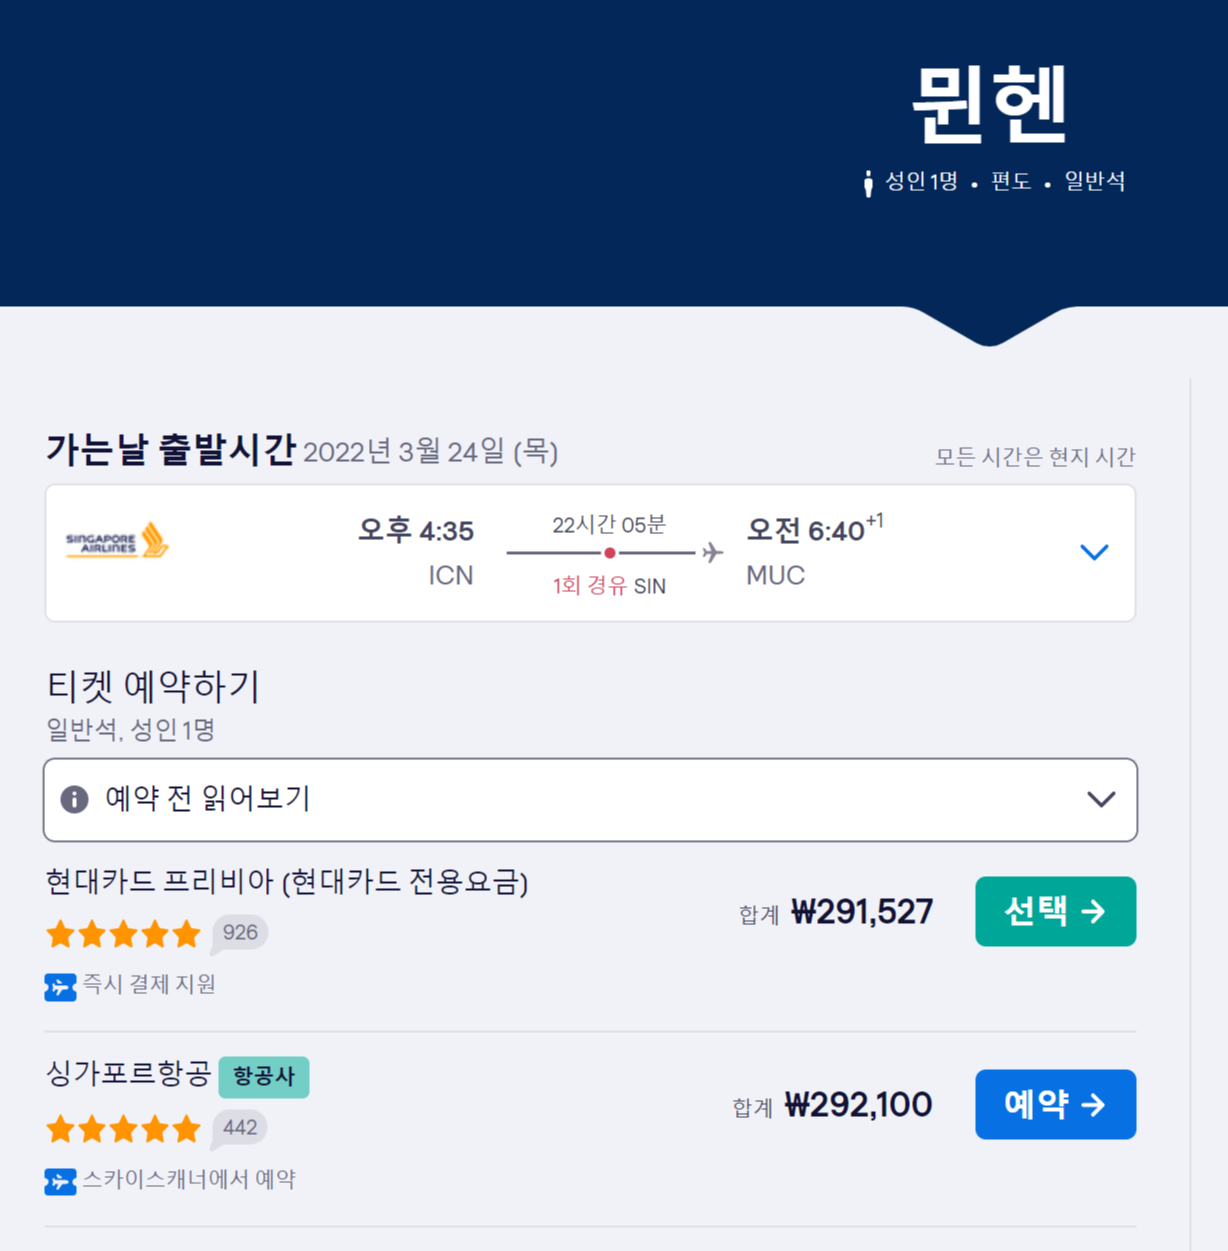Open the 예약 전 읽어보기 dropdown
Screen dimensions: 1228x1251
click(589, 800)
